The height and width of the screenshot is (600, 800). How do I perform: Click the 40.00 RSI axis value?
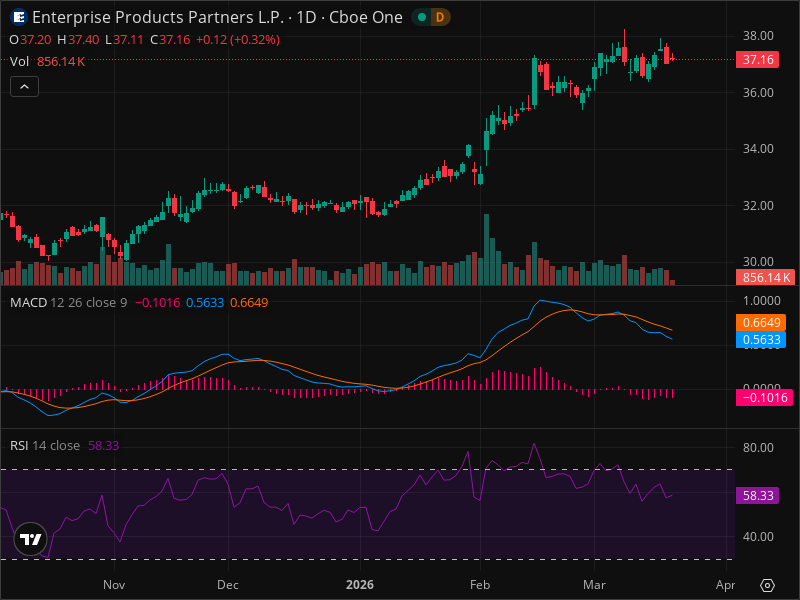pos(758,536)
